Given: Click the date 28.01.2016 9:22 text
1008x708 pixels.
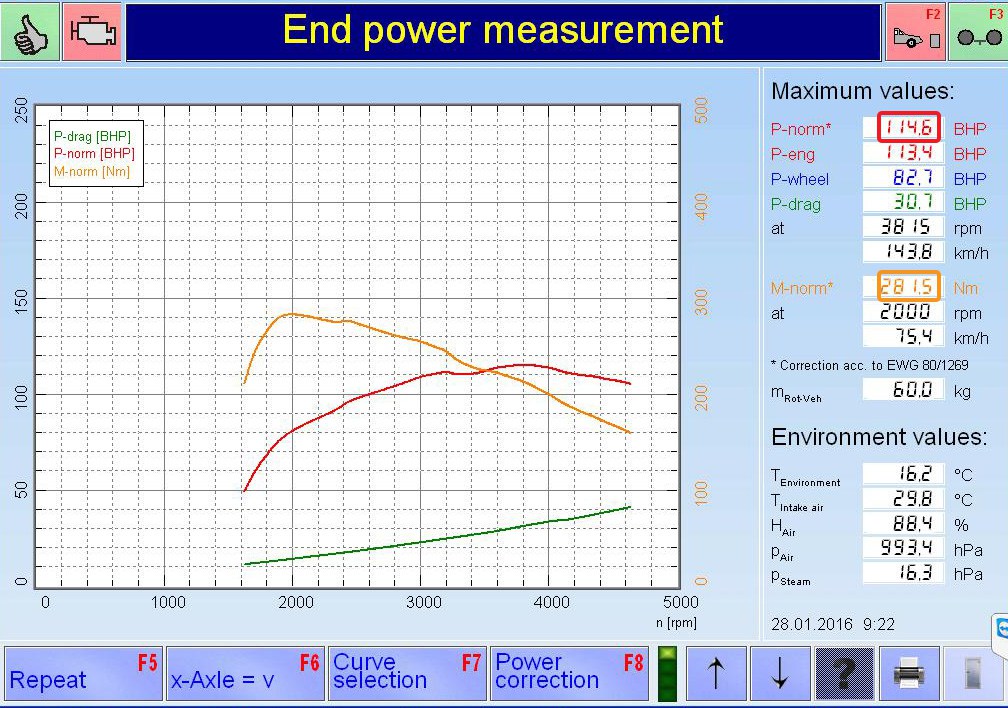Looking at the screenshot, I should click(x=832, y=624).
